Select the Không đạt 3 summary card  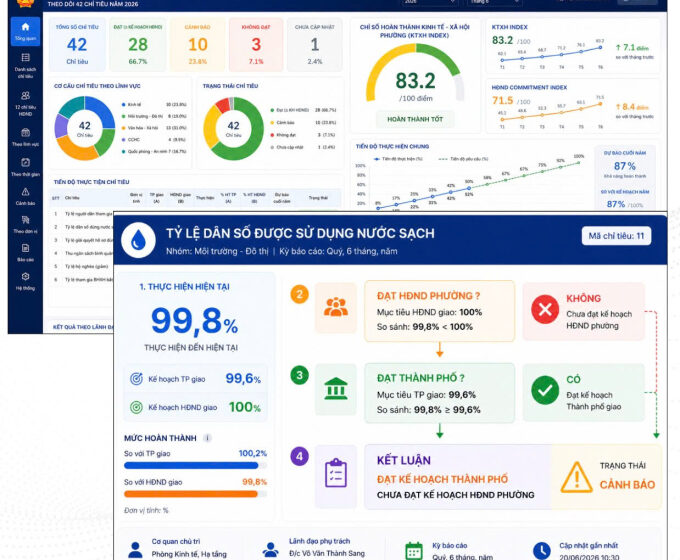[256, 45]
